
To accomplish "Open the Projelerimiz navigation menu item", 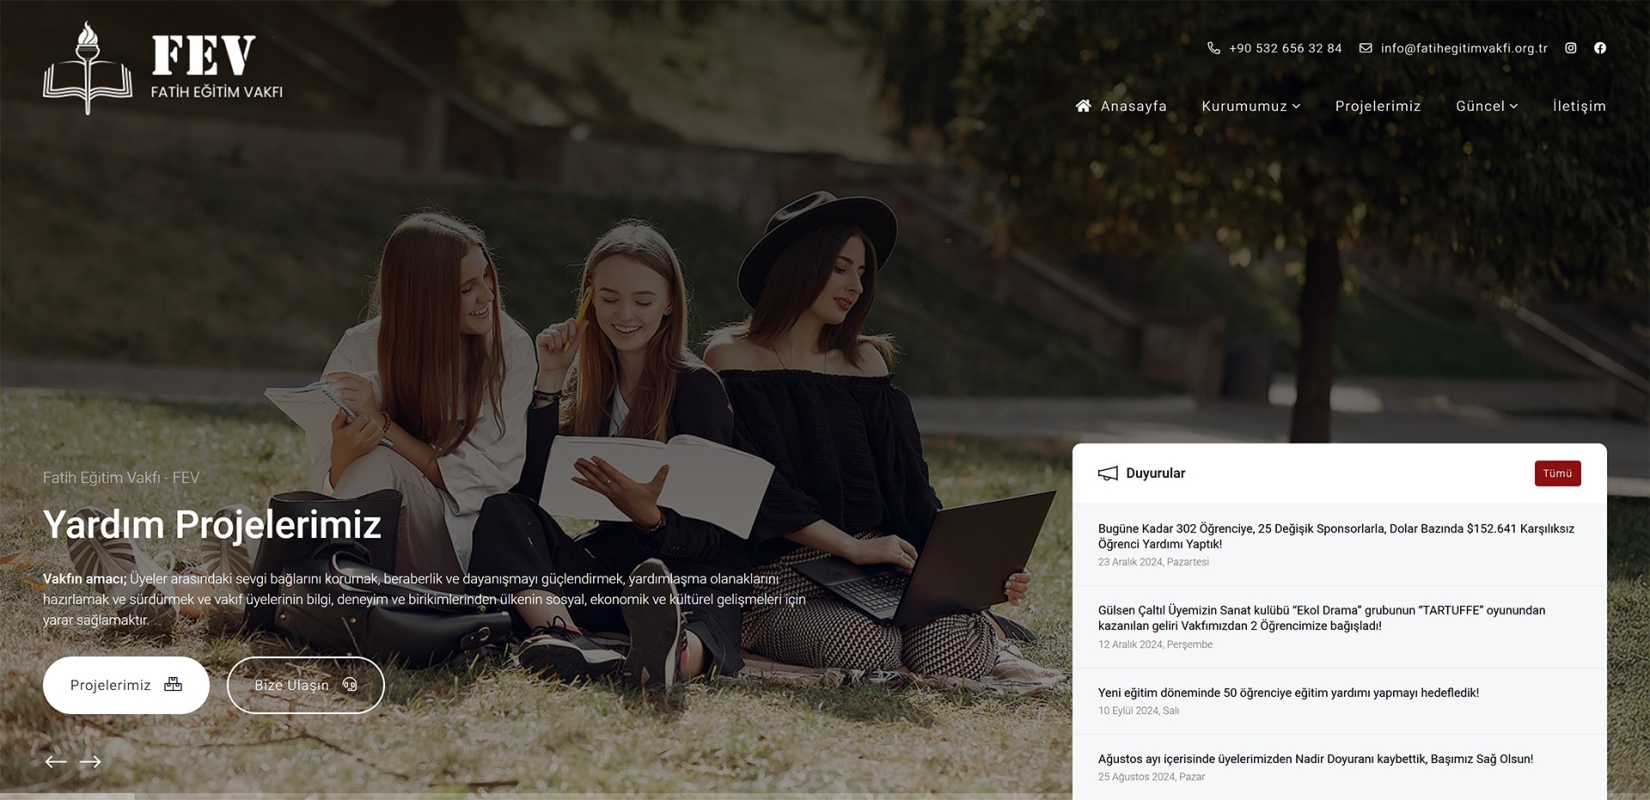I will coord(1377,106).
